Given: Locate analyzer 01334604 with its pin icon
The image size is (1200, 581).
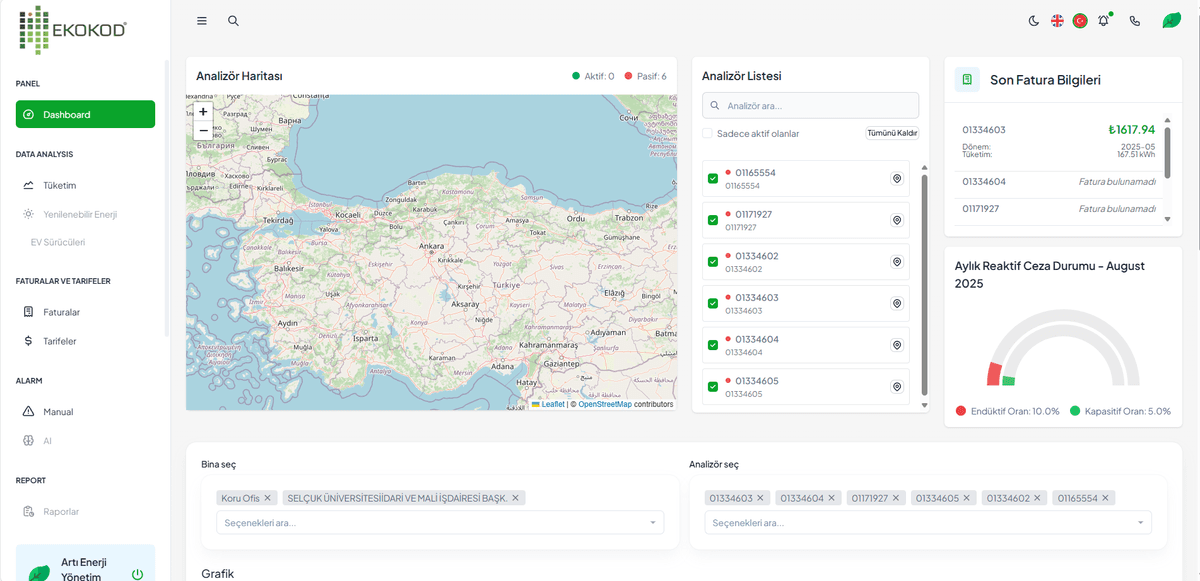Looking at the screenshot, I should pos(897,345).
